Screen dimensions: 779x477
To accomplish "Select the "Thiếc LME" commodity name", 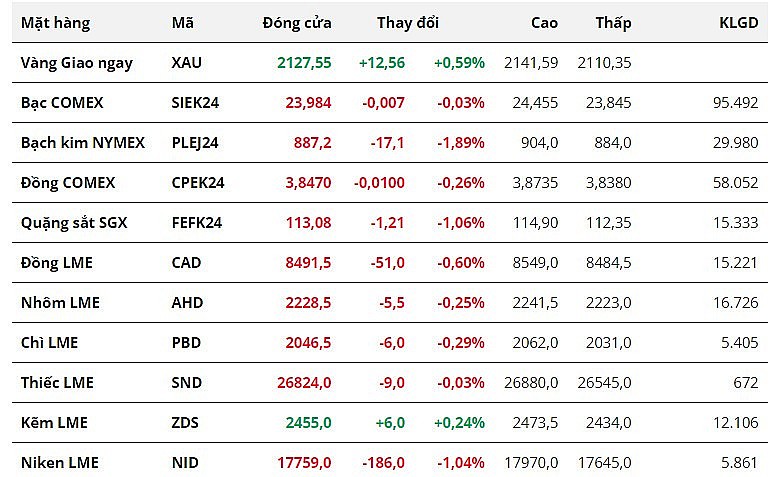I will (58, 382).
